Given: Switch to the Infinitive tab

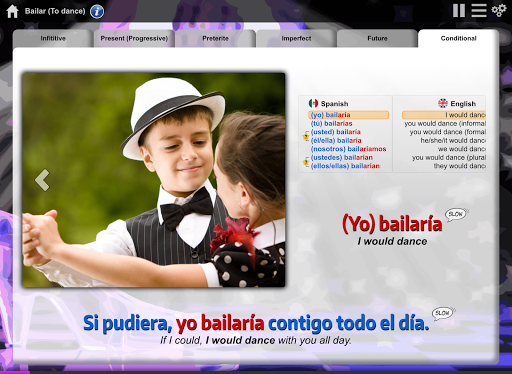Looking at the screenshot, I should pyautogui.click(x=53, y=38).
